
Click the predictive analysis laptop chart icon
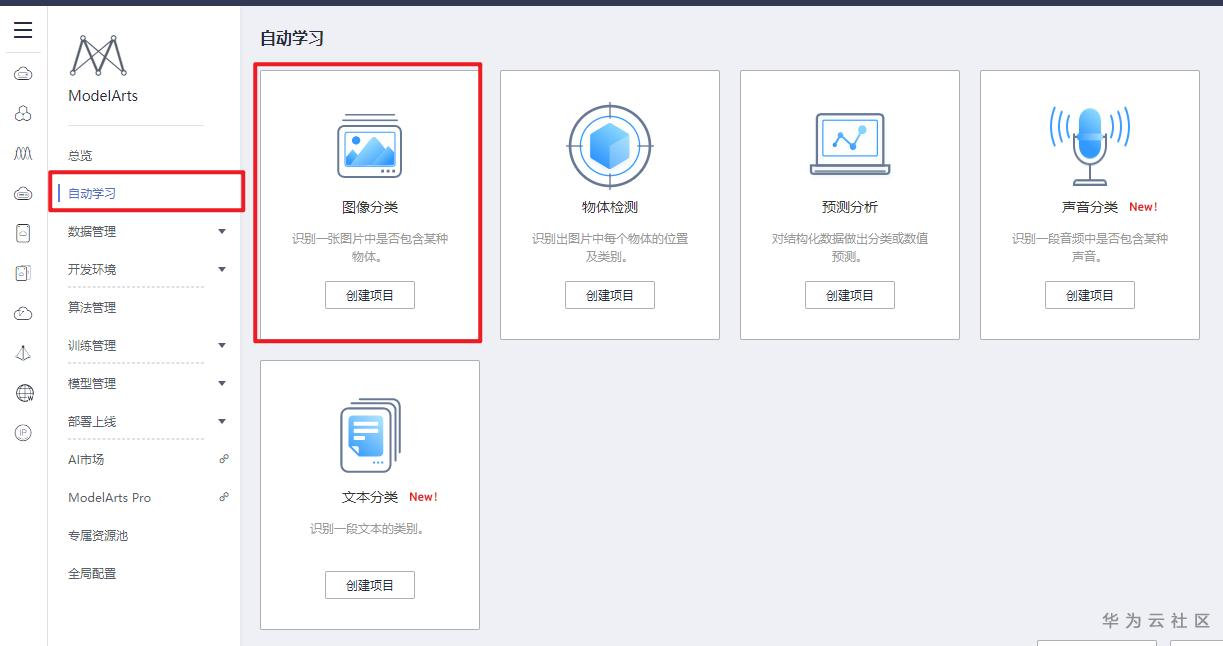click(x=849, y=144)
